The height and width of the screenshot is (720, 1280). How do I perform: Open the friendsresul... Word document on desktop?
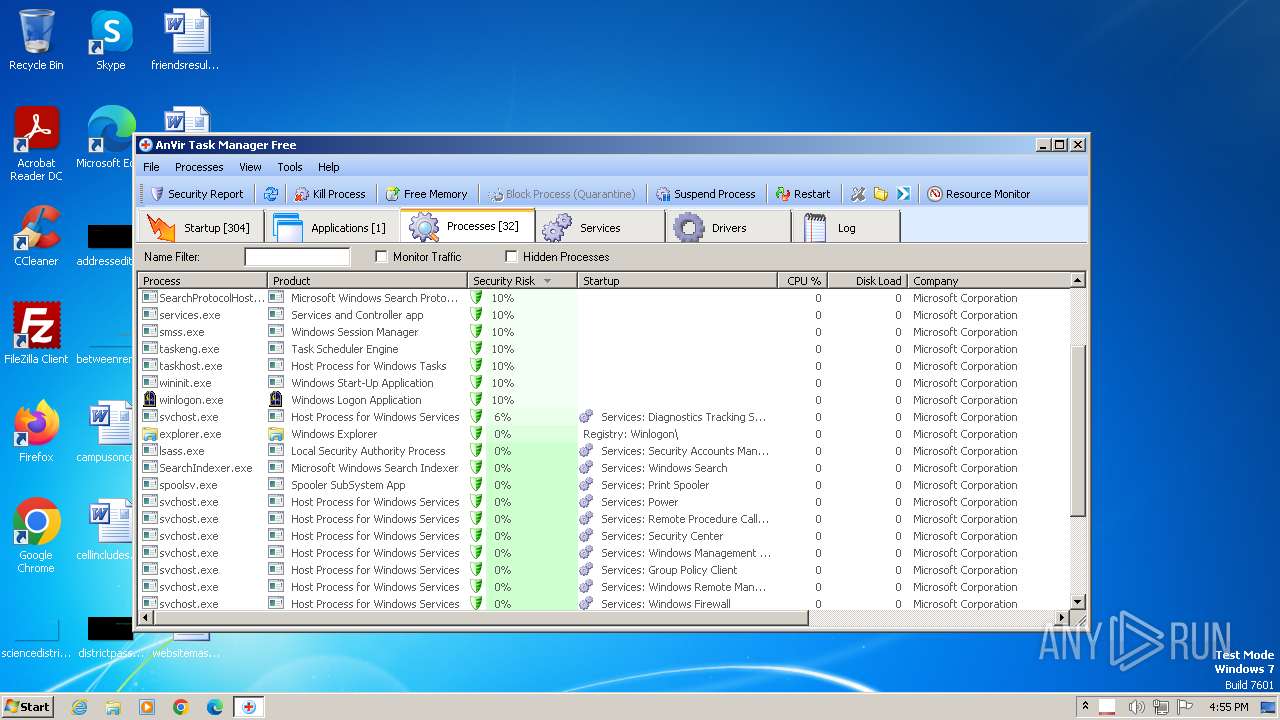(185, 41)
